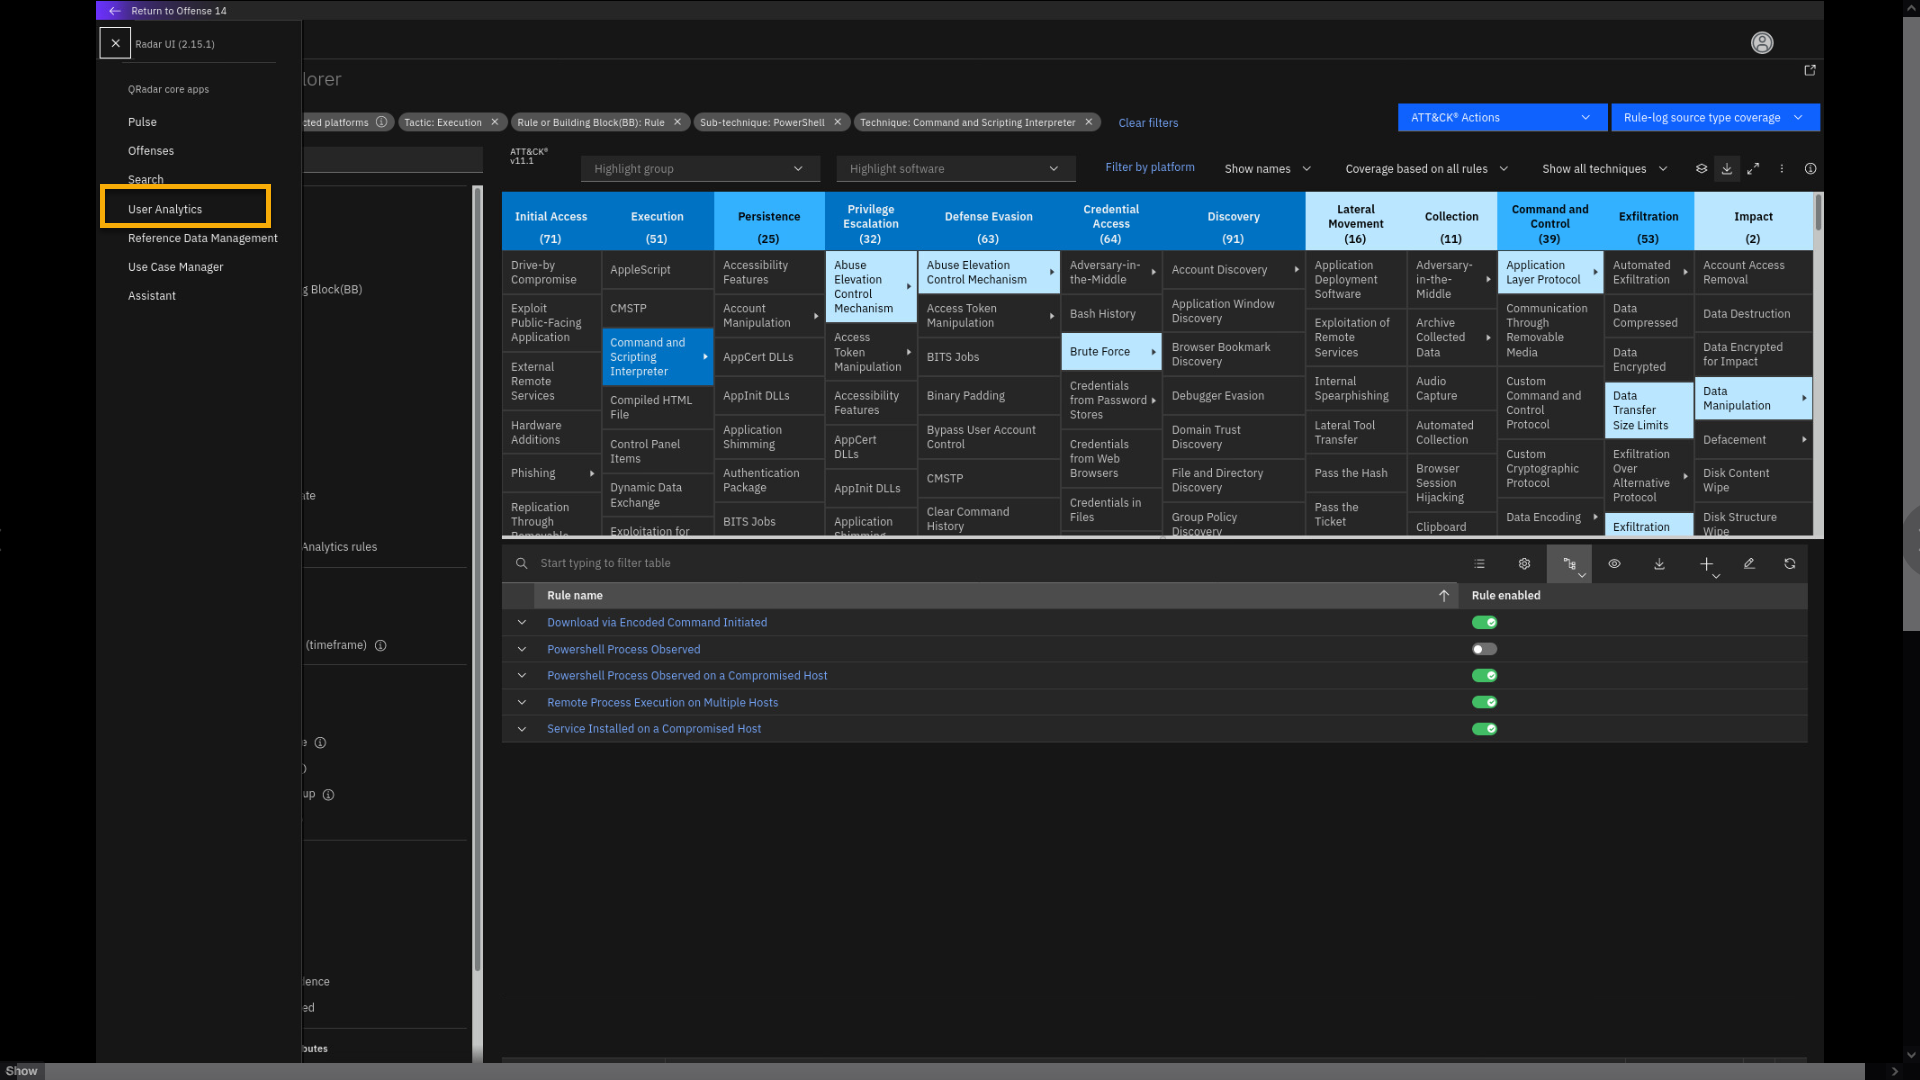
Task: Disable the Remote Process Execution on Multiple Hosts rule
Action: (x=1484, y=703)
